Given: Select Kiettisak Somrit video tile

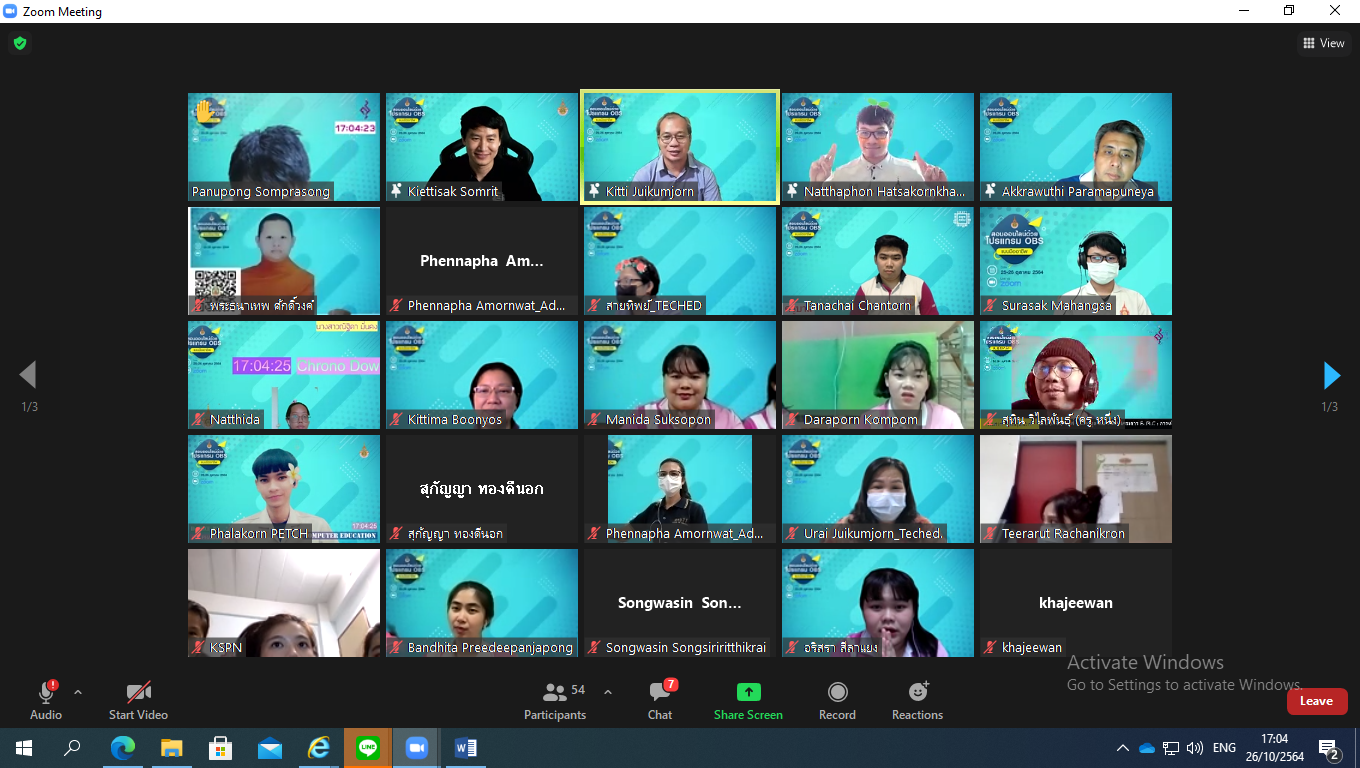Looking at the screenshot, I should (482, 147).
